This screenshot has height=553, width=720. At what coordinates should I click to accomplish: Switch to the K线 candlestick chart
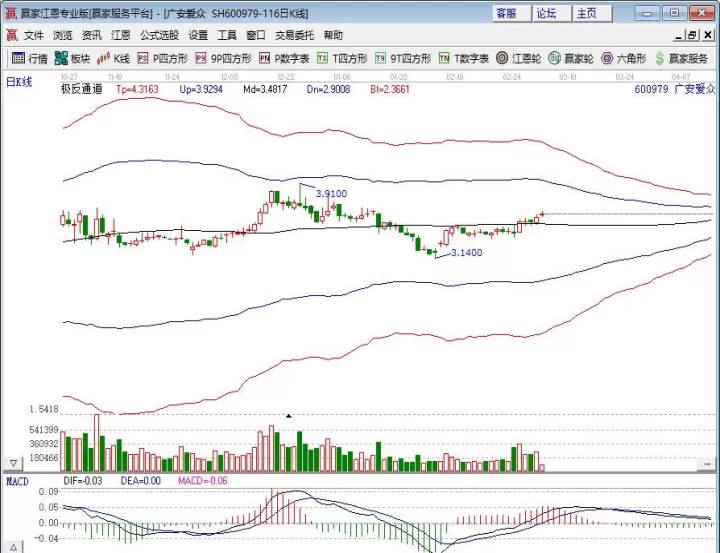click(113, 58)
